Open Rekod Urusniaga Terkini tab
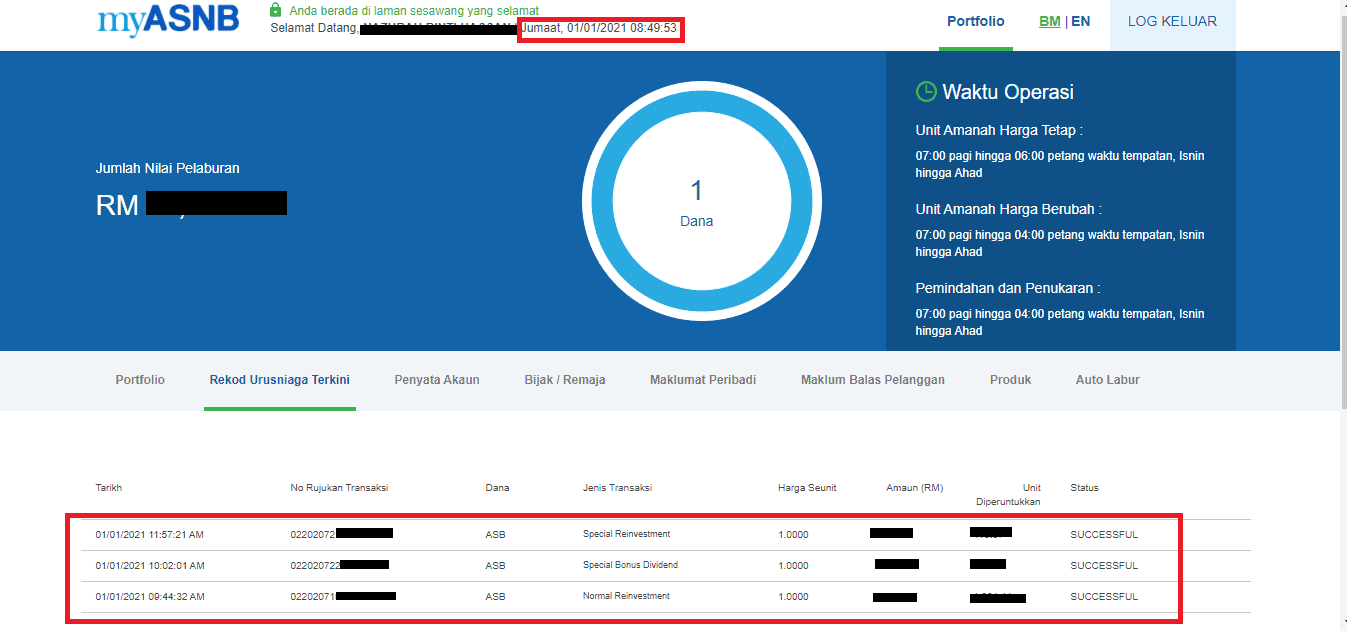Image resolution: width=1347 pixels, height=631 pixels. click(x=279, y=380)
